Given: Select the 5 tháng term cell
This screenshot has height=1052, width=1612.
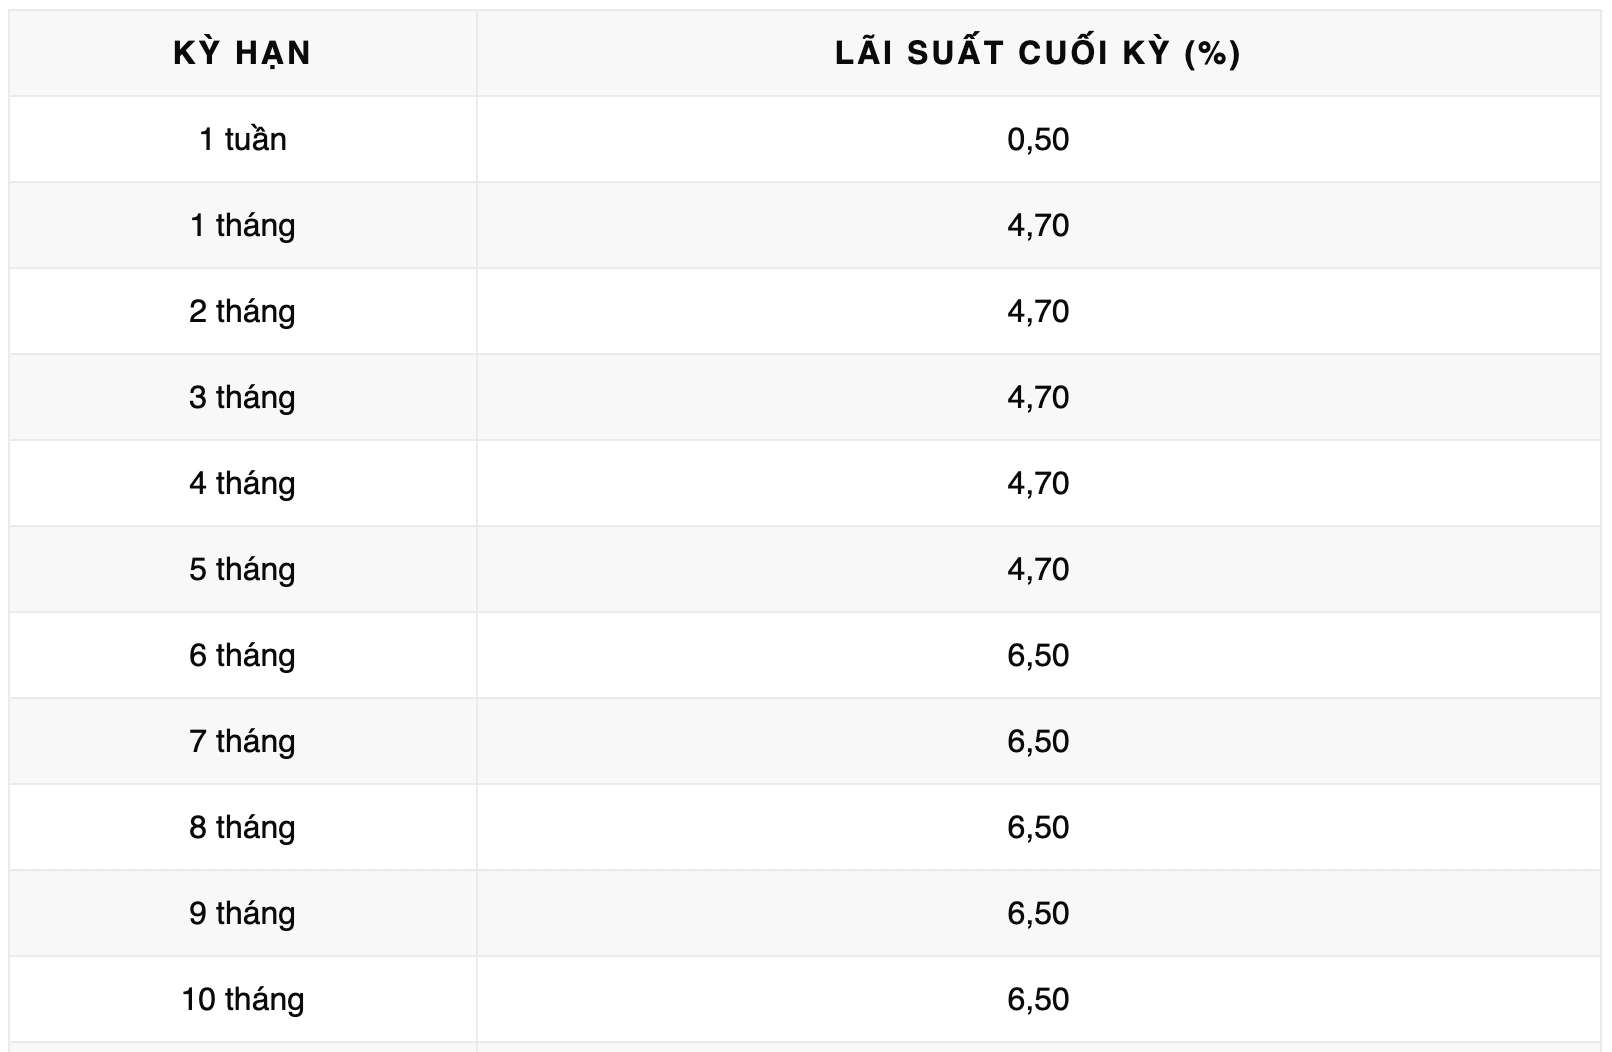Looking at the screenshot, I should pos(242,569).
